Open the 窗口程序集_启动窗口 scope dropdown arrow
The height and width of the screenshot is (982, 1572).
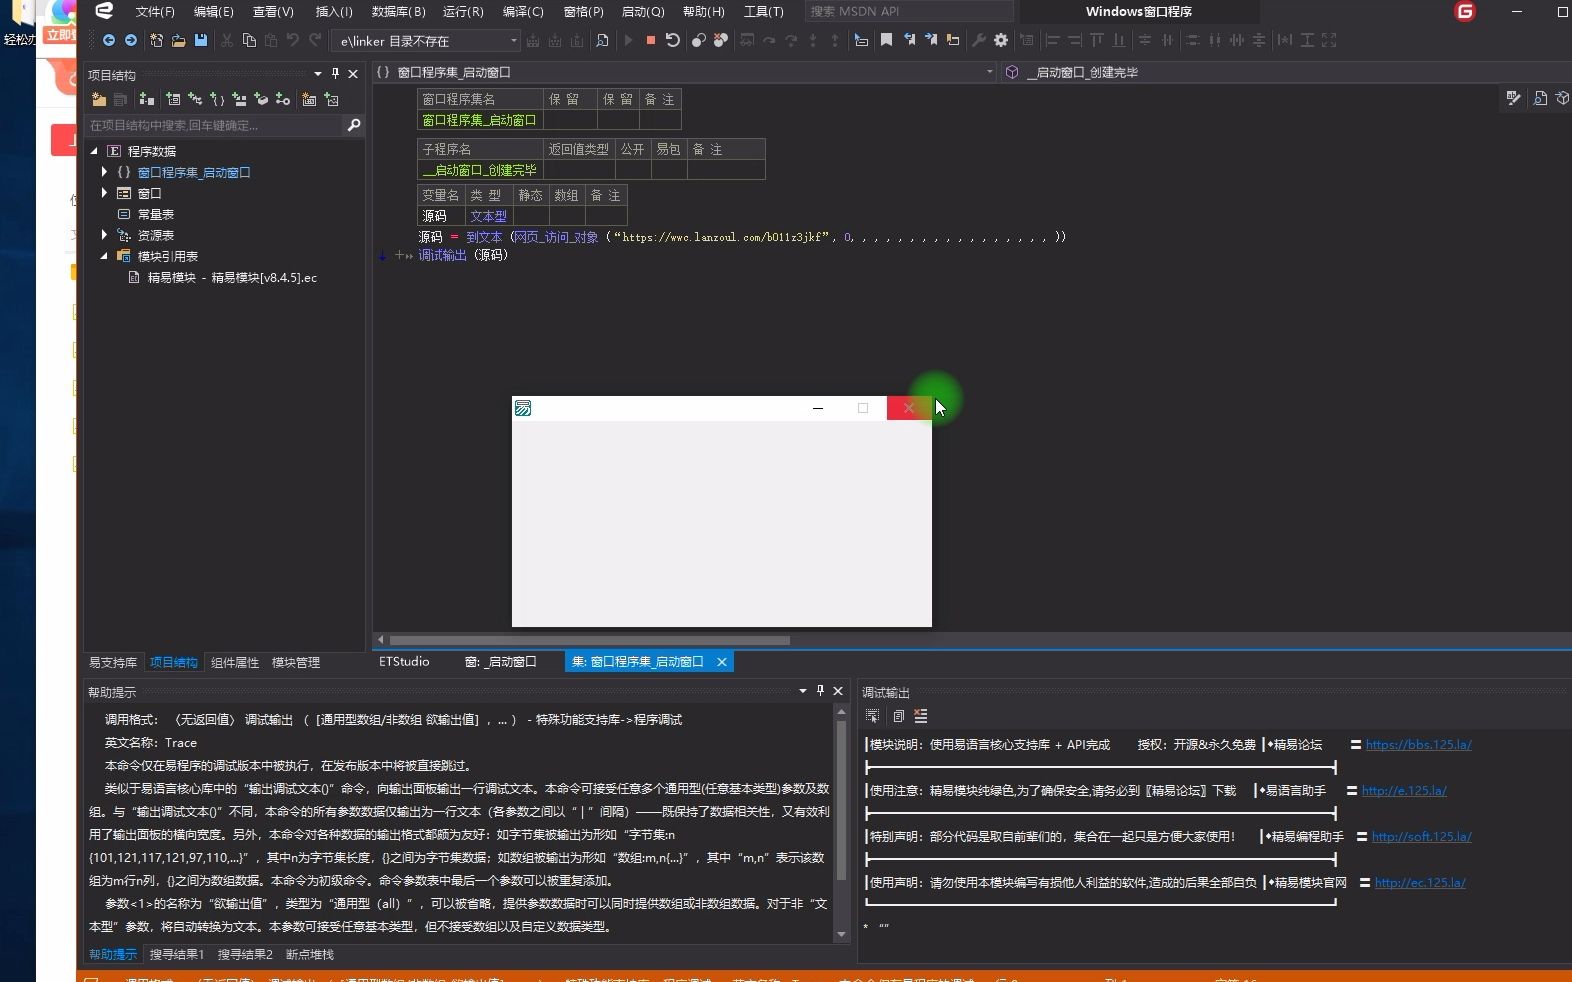pos(990,72)
